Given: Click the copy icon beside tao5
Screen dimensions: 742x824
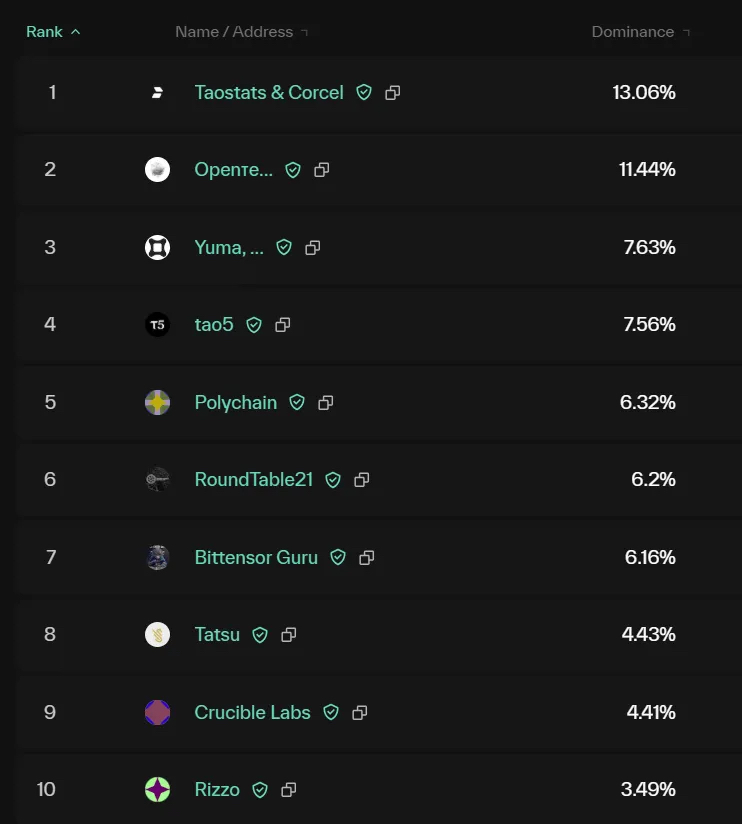Looking at the screenshot, I should pos(283,325).
